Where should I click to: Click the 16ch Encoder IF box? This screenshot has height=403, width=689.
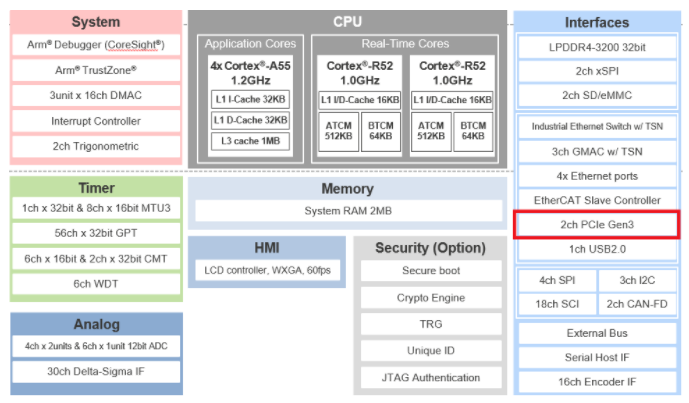click(x=597, y=382)
